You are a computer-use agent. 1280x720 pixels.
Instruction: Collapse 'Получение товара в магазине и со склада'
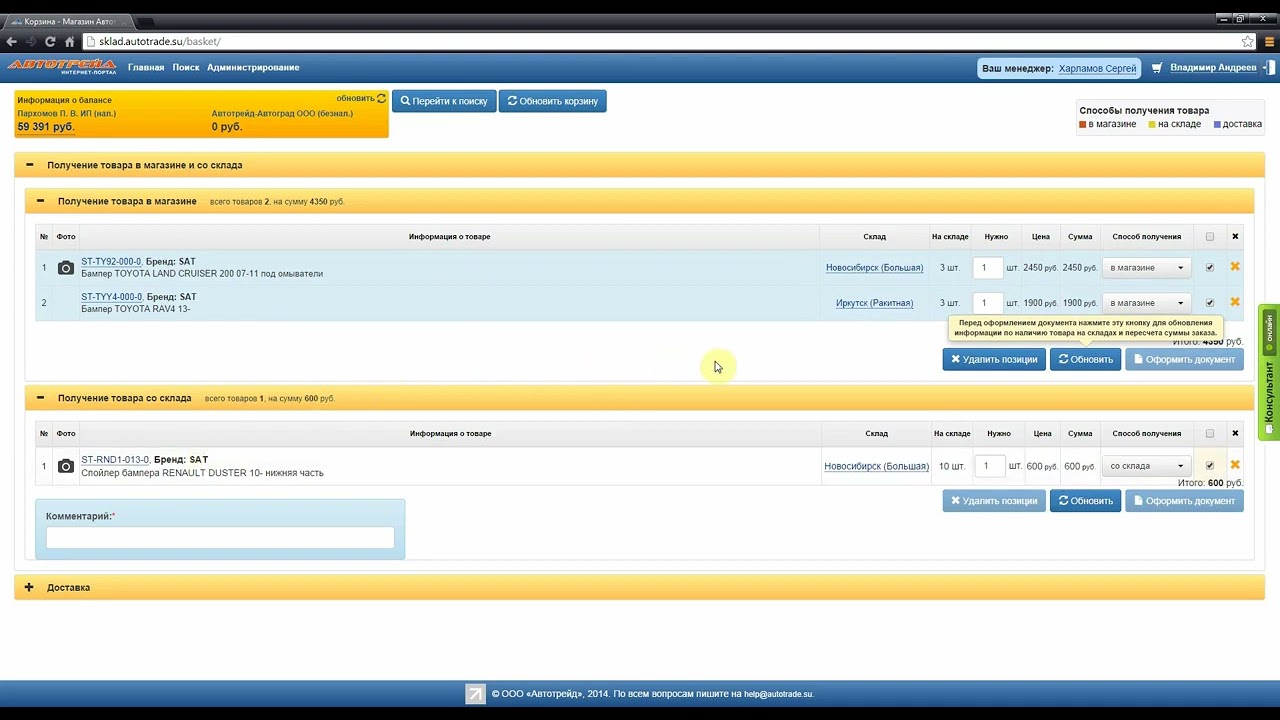pos(29,165)
